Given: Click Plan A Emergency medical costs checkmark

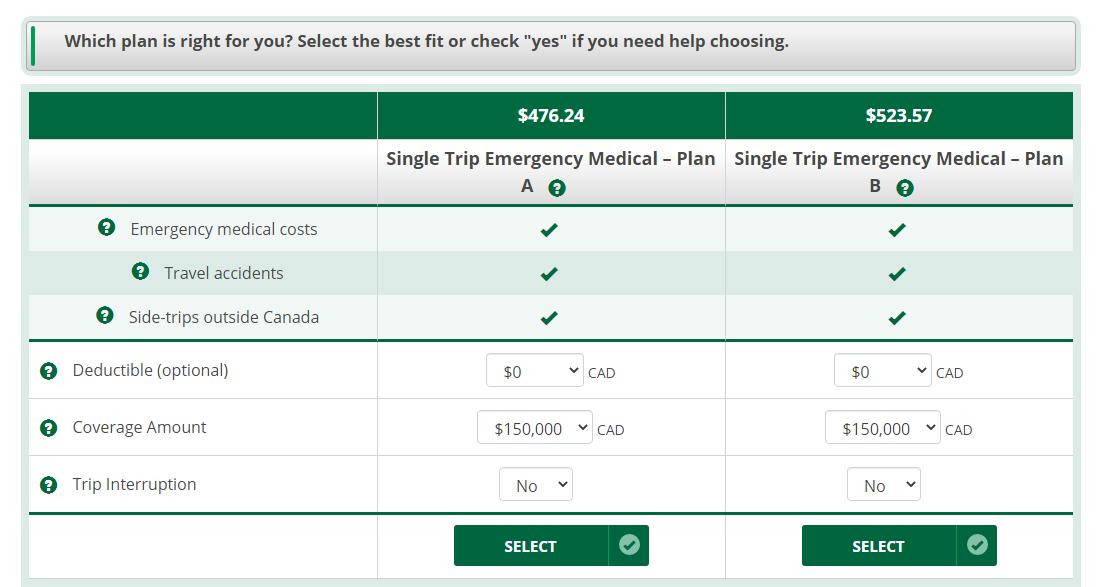Looking at the screenshot, I should (x=549, y=230).
